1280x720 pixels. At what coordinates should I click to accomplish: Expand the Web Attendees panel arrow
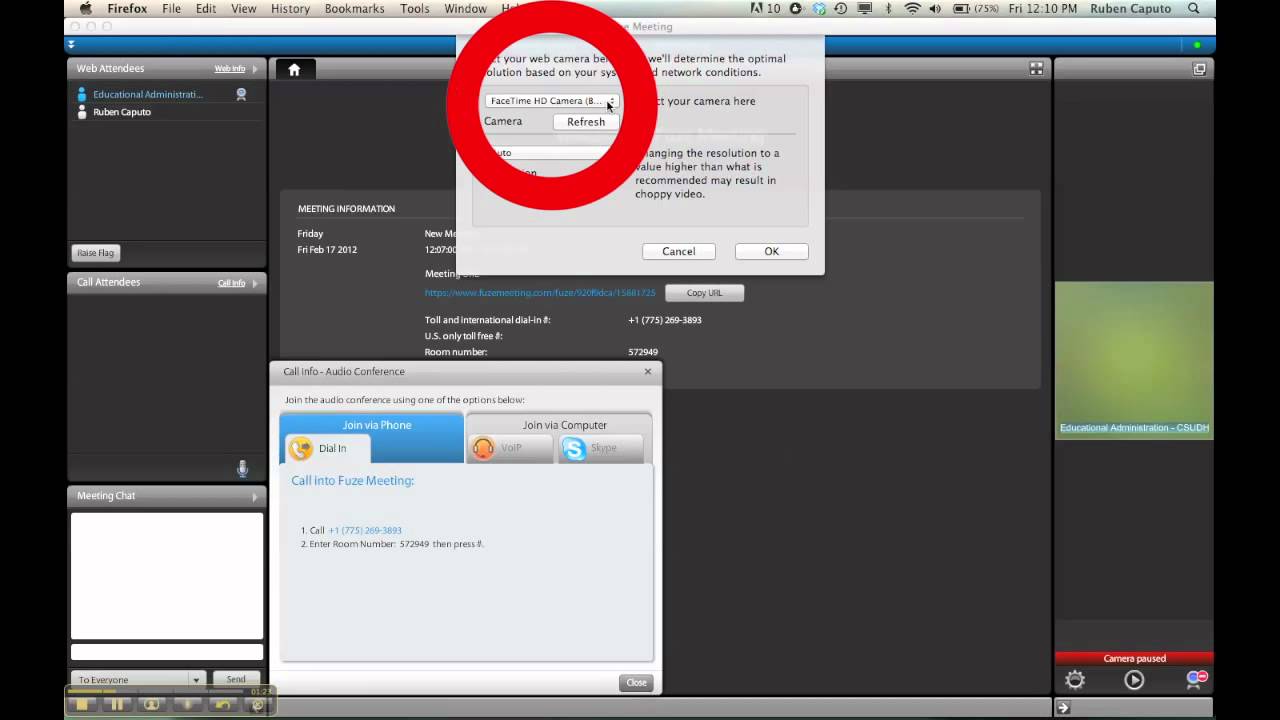(255, 69)
